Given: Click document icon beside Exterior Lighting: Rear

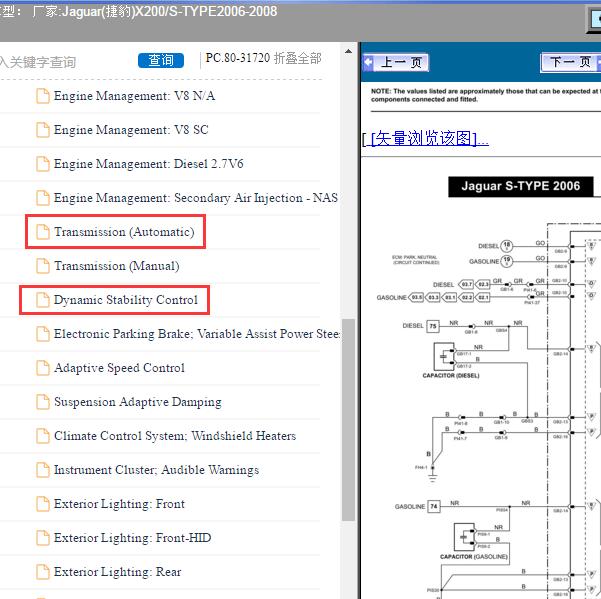Looking at the screenshot, I should (x=43, y=572).
